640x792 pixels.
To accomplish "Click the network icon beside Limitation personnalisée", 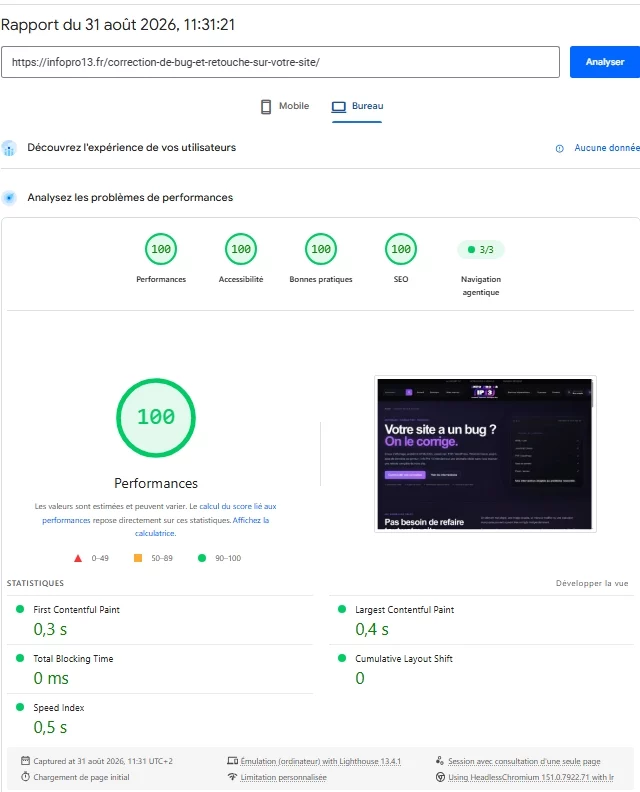I will pyautogui.click(x=232, y=777).
